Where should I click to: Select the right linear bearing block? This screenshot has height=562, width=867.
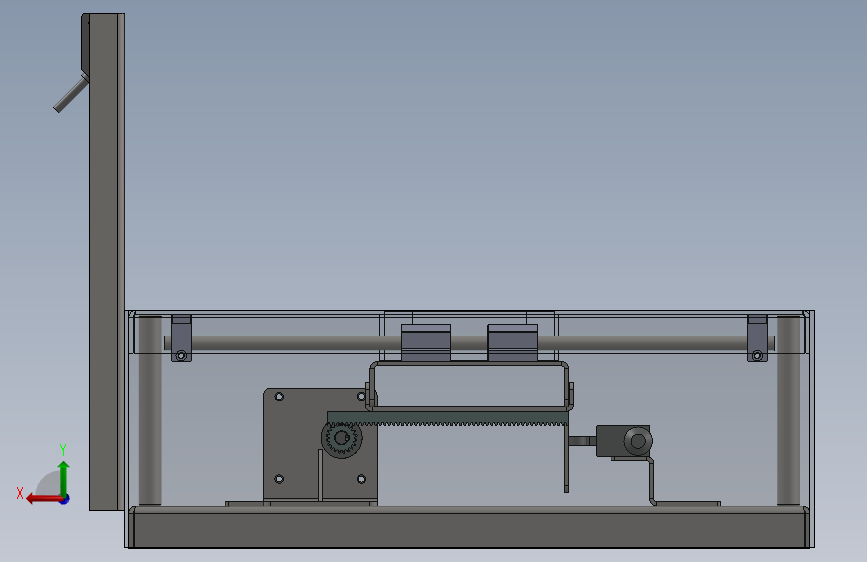(513, 343)
